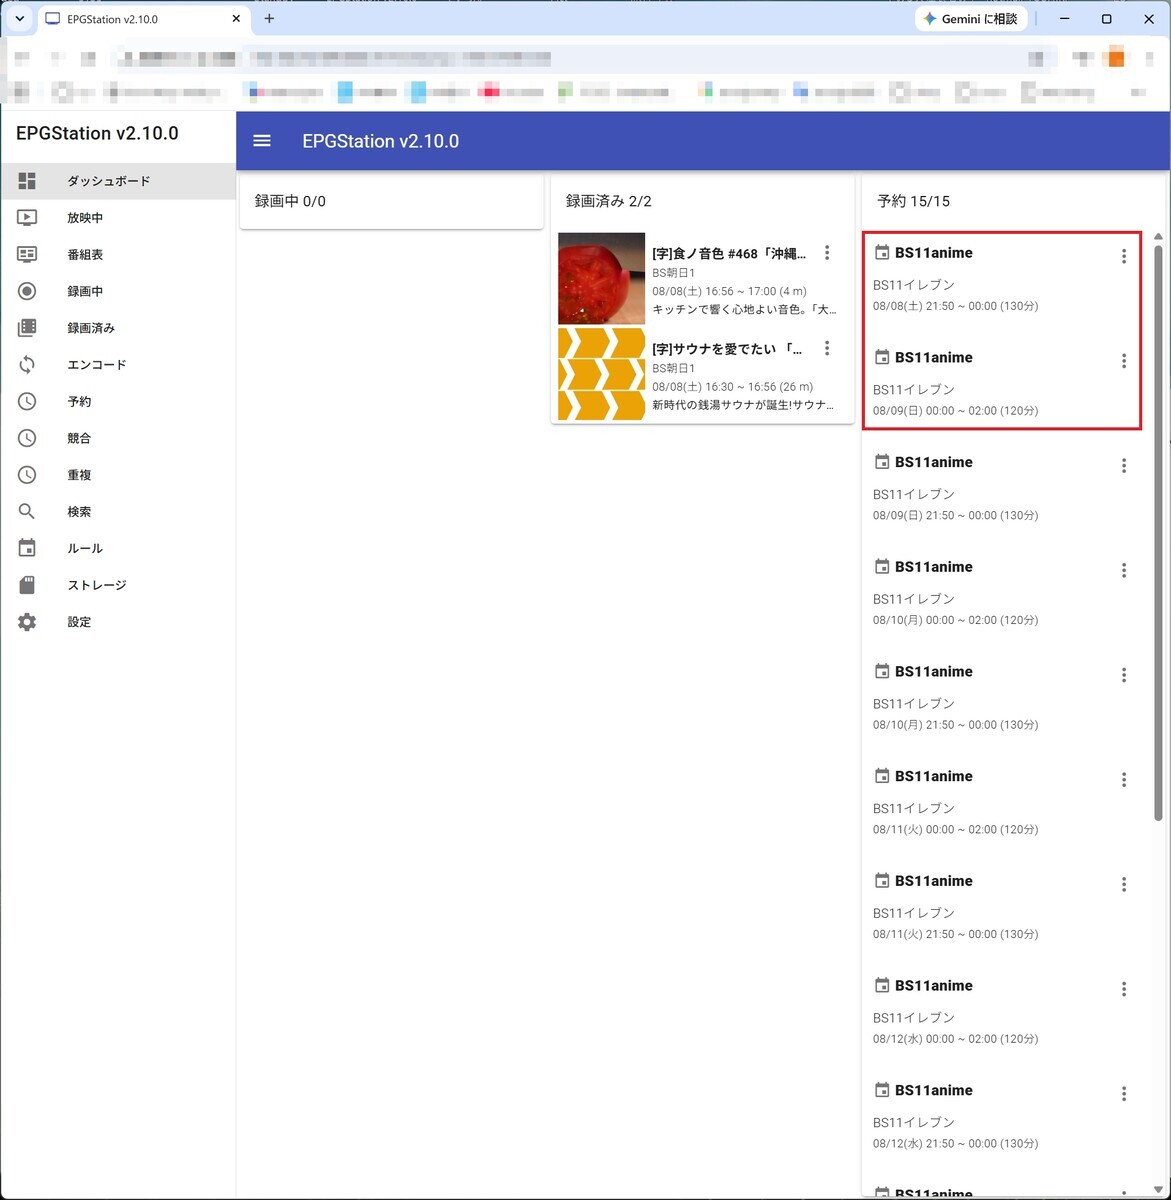Open a new browser tab
The height and width of the screenshot is (1200, 1171).
click(269, 19)
